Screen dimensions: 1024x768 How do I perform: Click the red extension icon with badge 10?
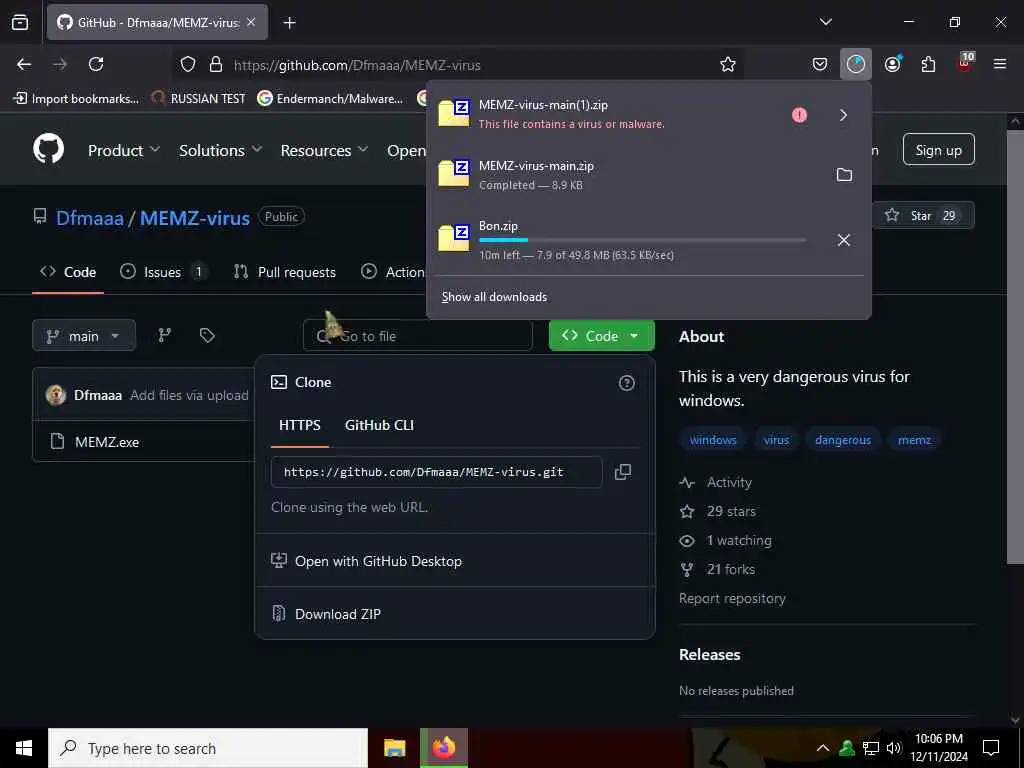(965, 63)
